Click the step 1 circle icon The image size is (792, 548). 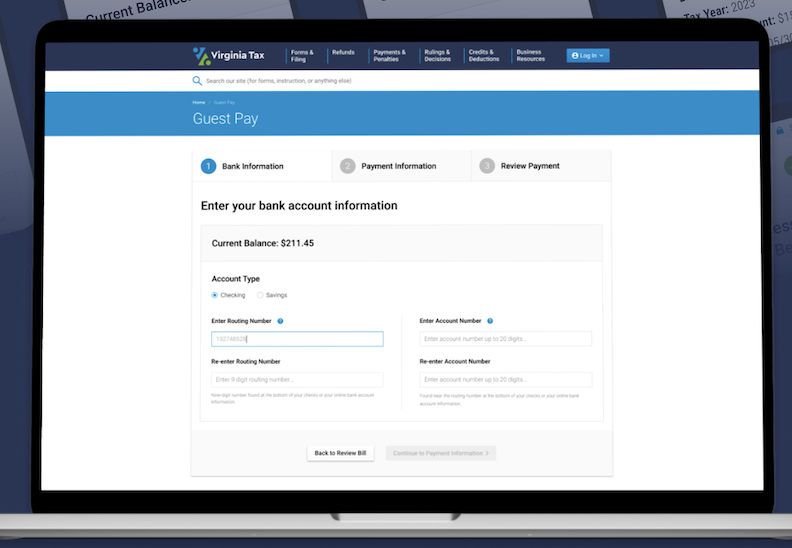pos(208,166)
